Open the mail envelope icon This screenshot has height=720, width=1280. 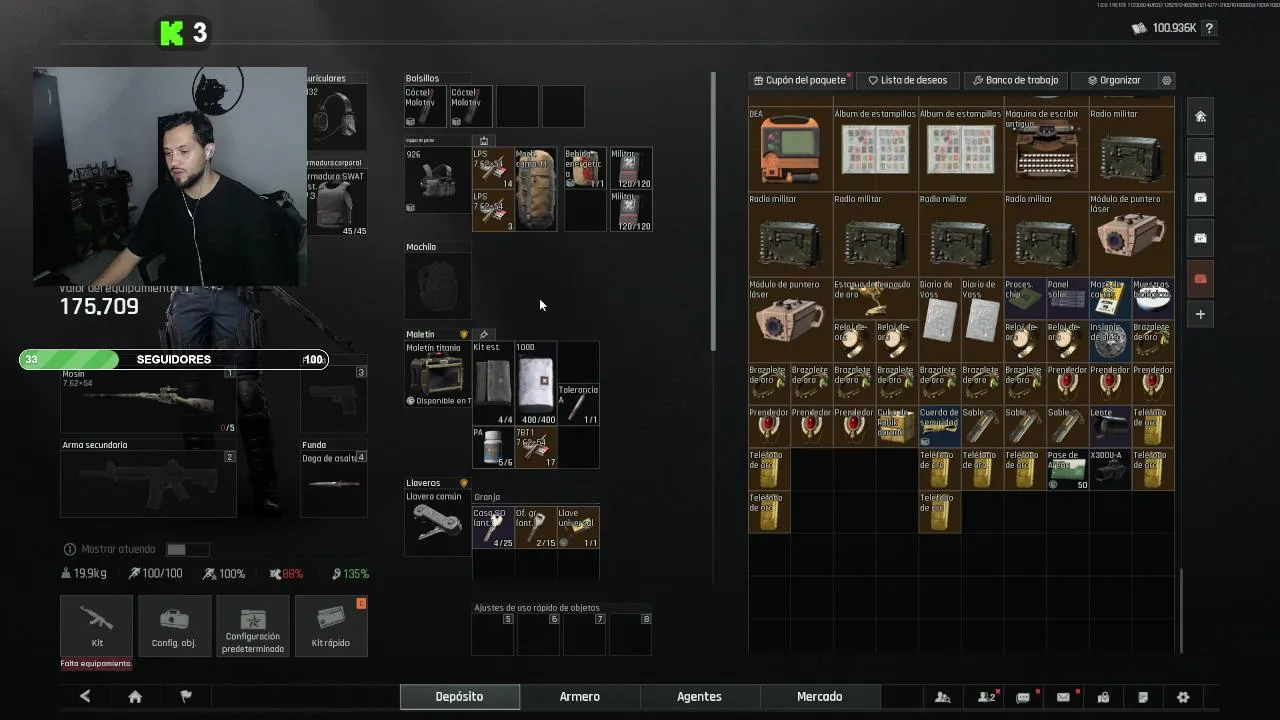coord(1063,697)
